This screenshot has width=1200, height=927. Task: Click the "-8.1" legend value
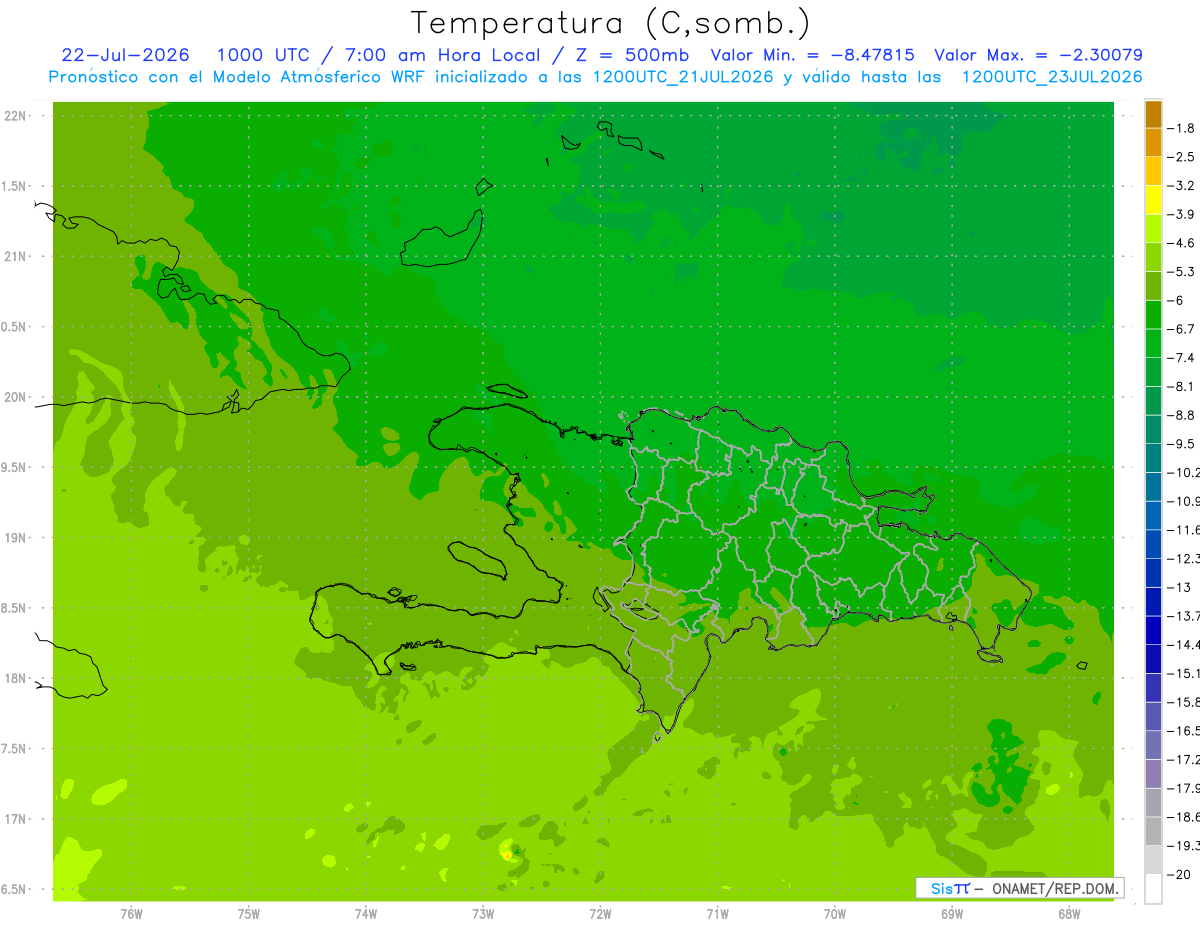pyautogui.click(x=1183, y=386)
